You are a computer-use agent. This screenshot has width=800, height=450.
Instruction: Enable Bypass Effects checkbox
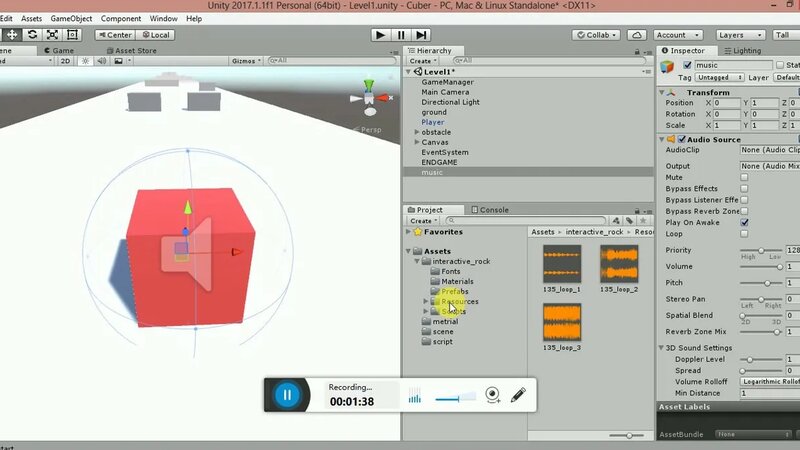[x=744, y=189]
